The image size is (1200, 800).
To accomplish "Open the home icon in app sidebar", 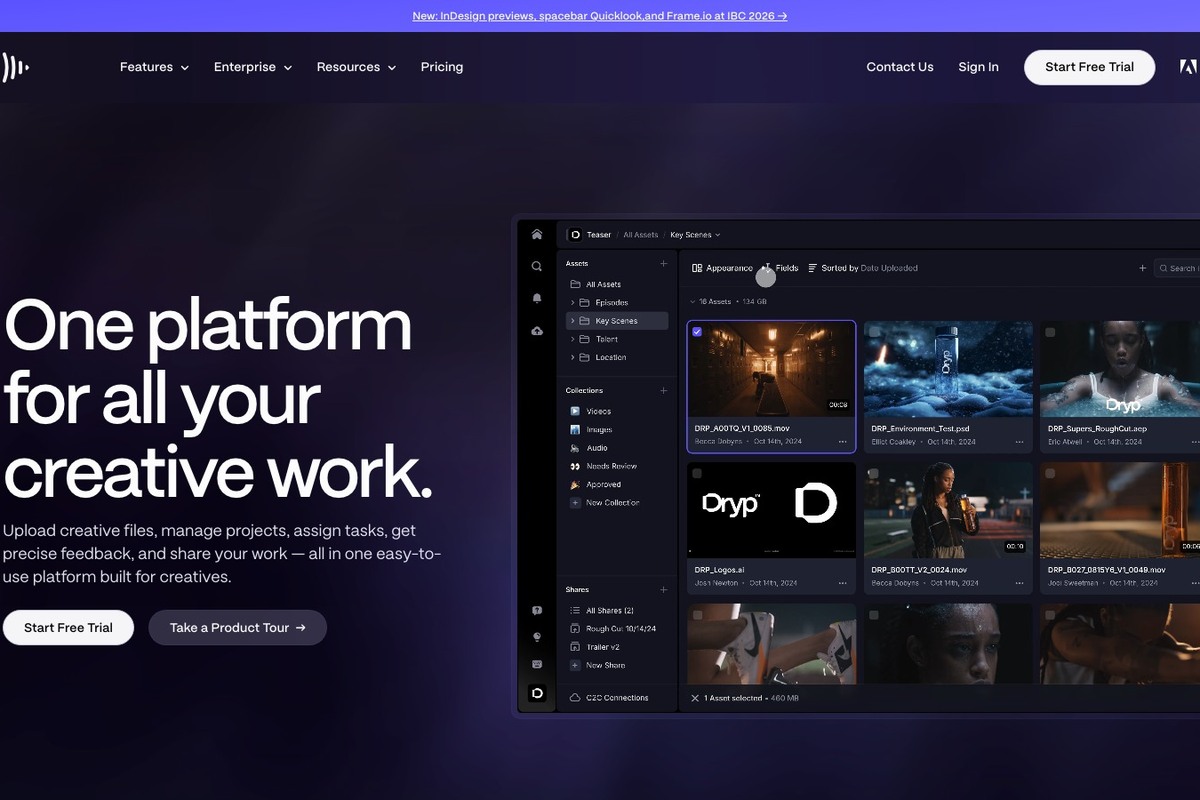I will [x=537, y=234].
